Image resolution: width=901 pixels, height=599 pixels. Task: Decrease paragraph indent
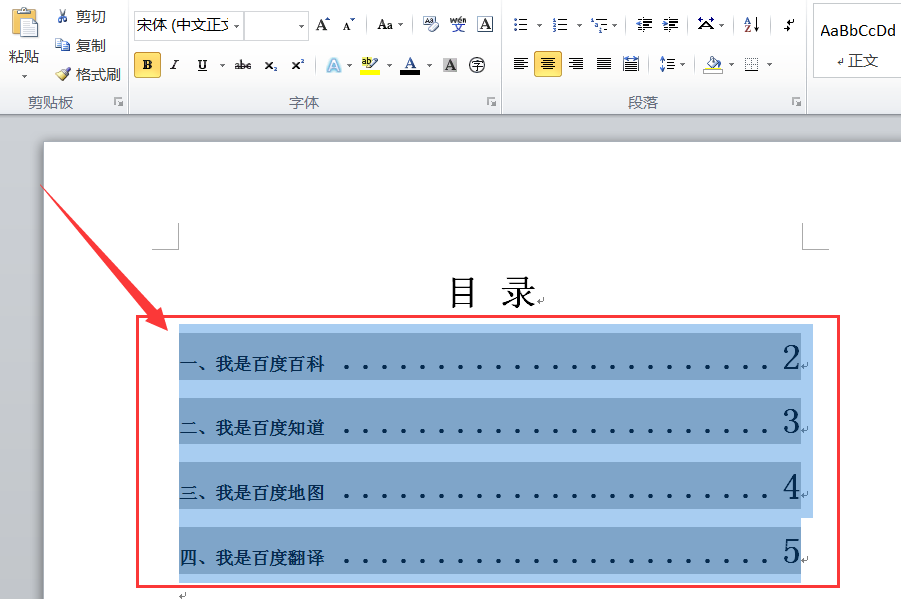[x=644, y=25]
